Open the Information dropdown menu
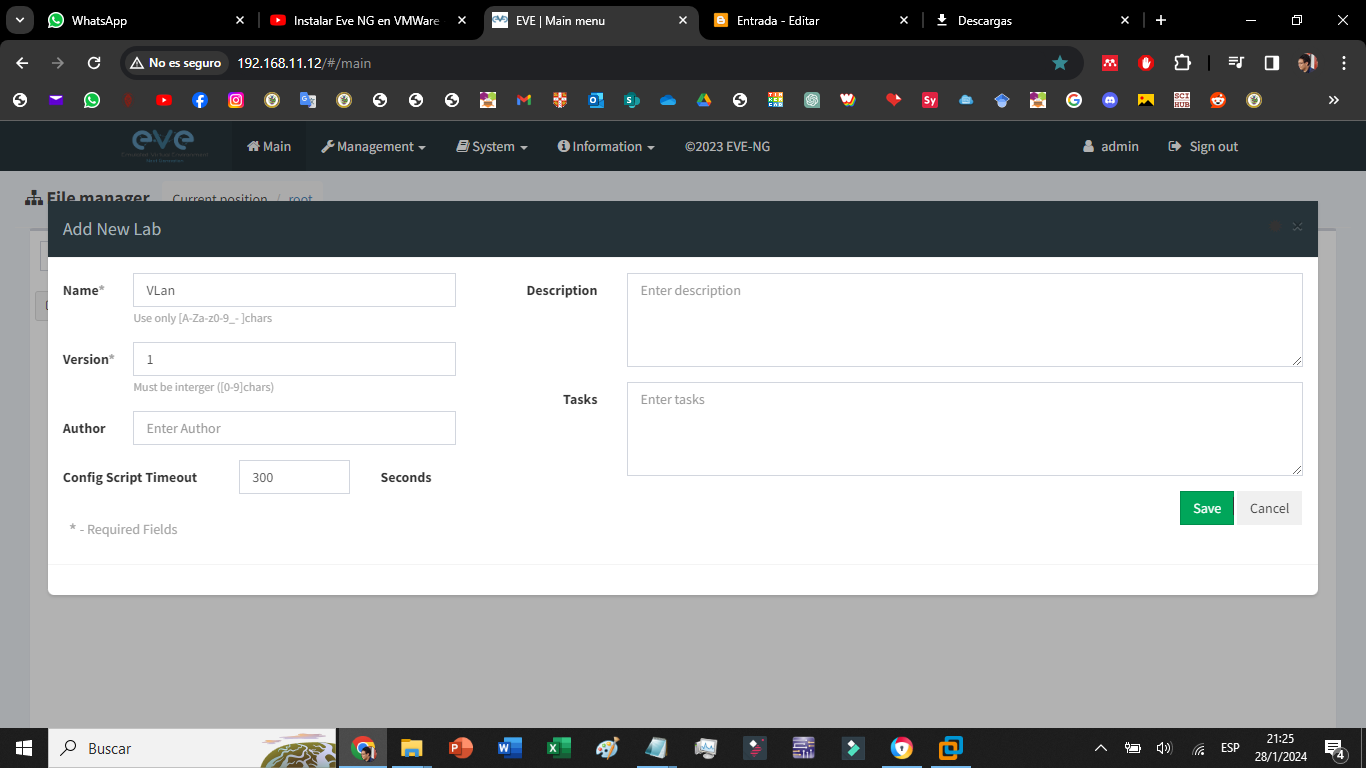Viewport: 1366px width, 768px height. point(606,146)
